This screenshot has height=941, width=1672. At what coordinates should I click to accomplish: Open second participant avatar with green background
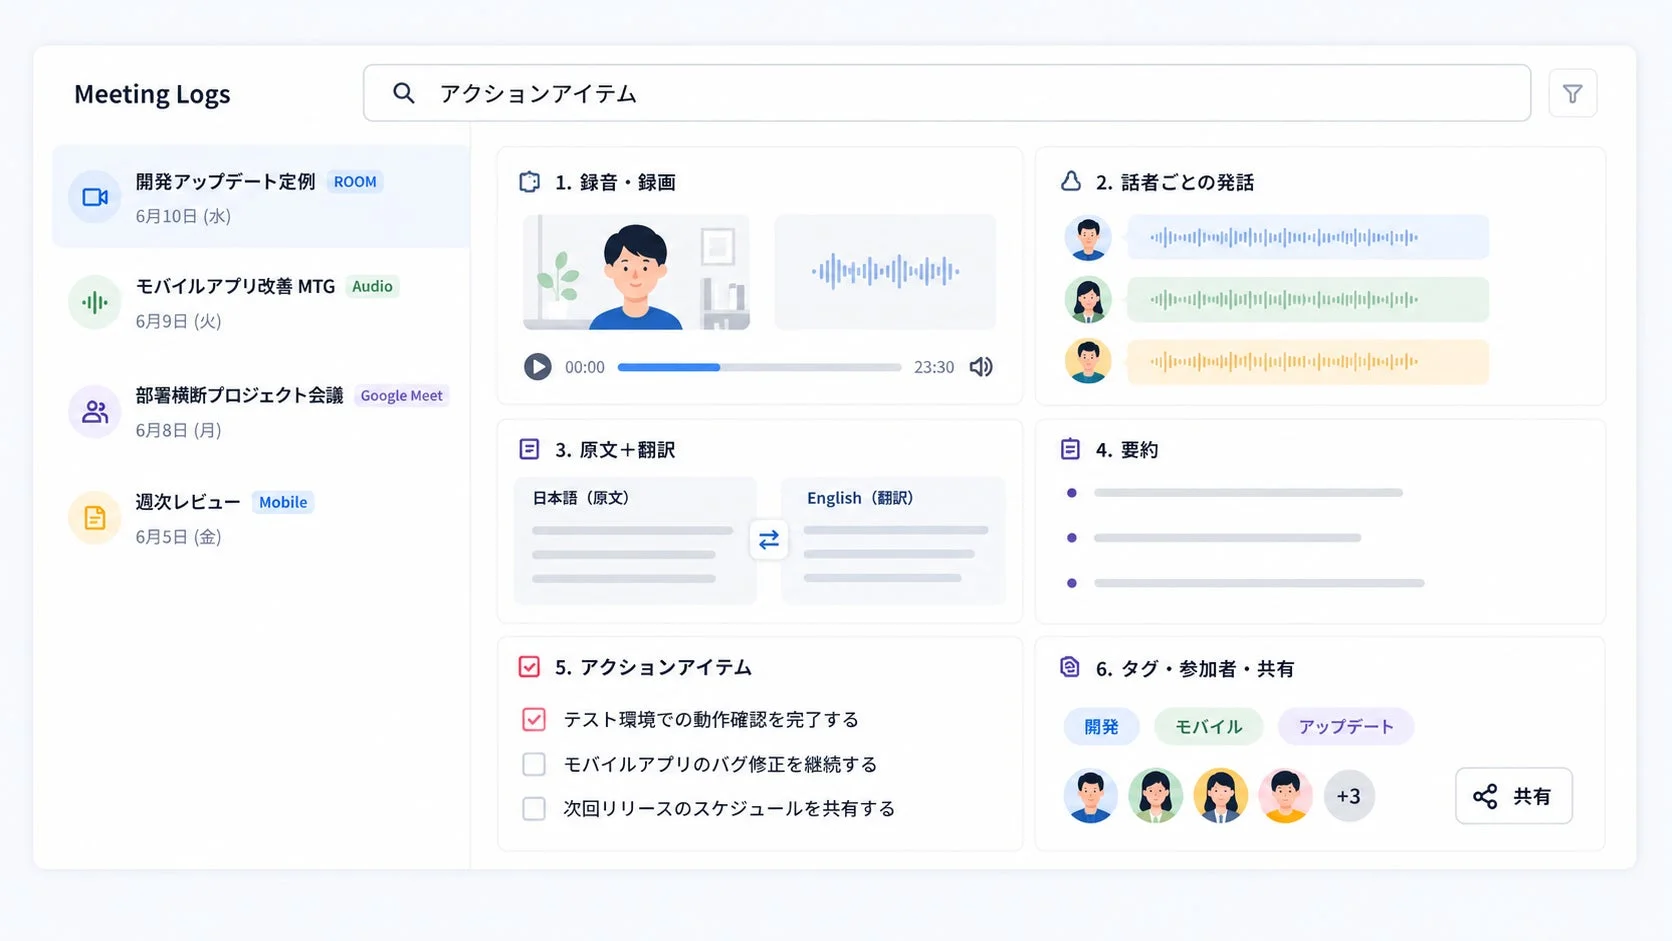point(1155,796)
